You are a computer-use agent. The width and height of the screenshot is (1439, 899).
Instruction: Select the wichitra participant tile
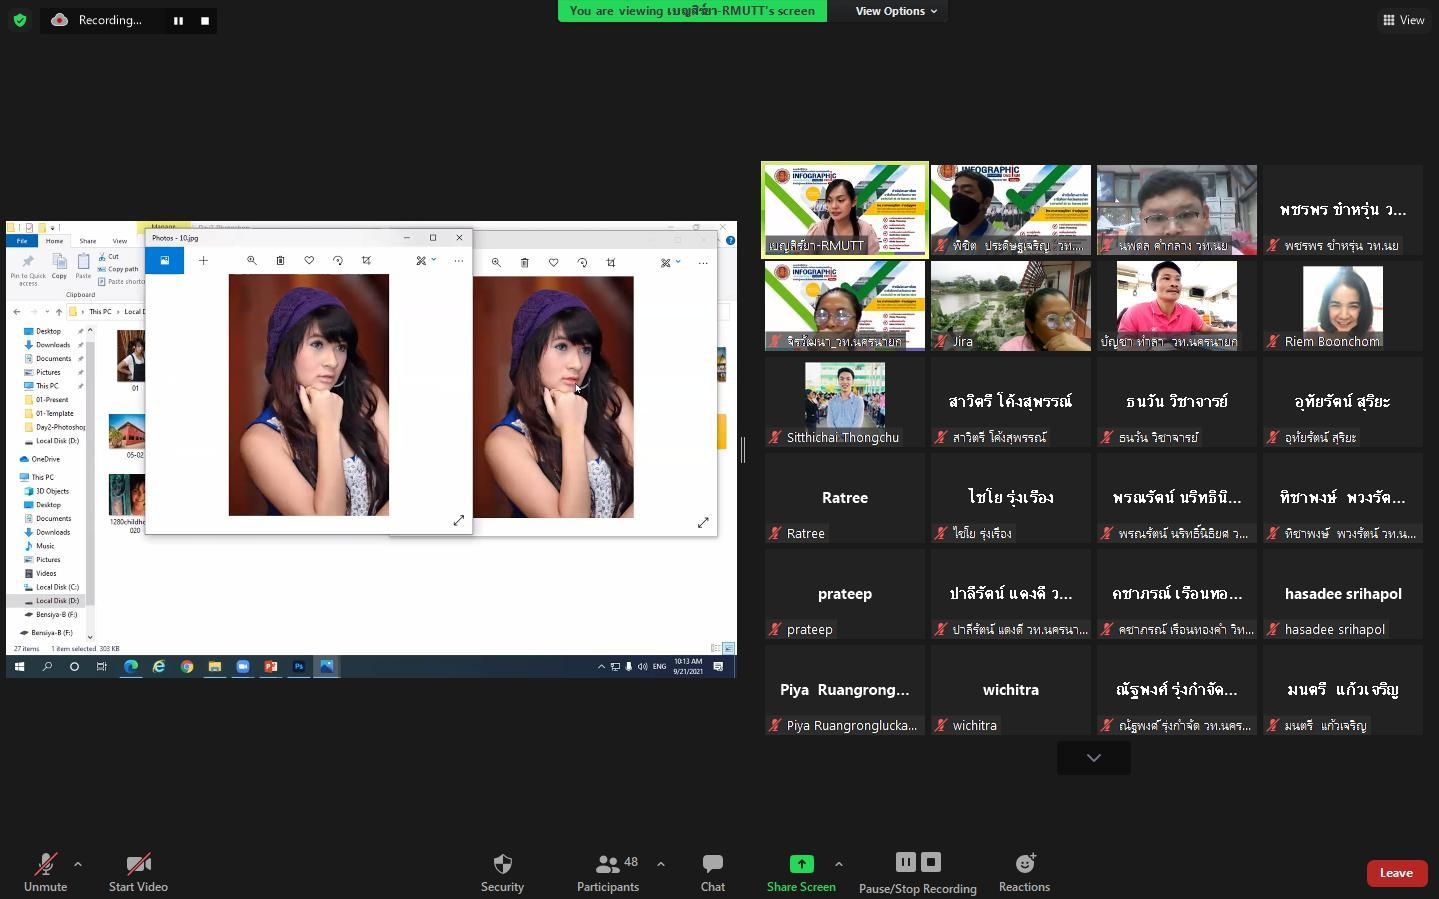tap(1011, 689)
